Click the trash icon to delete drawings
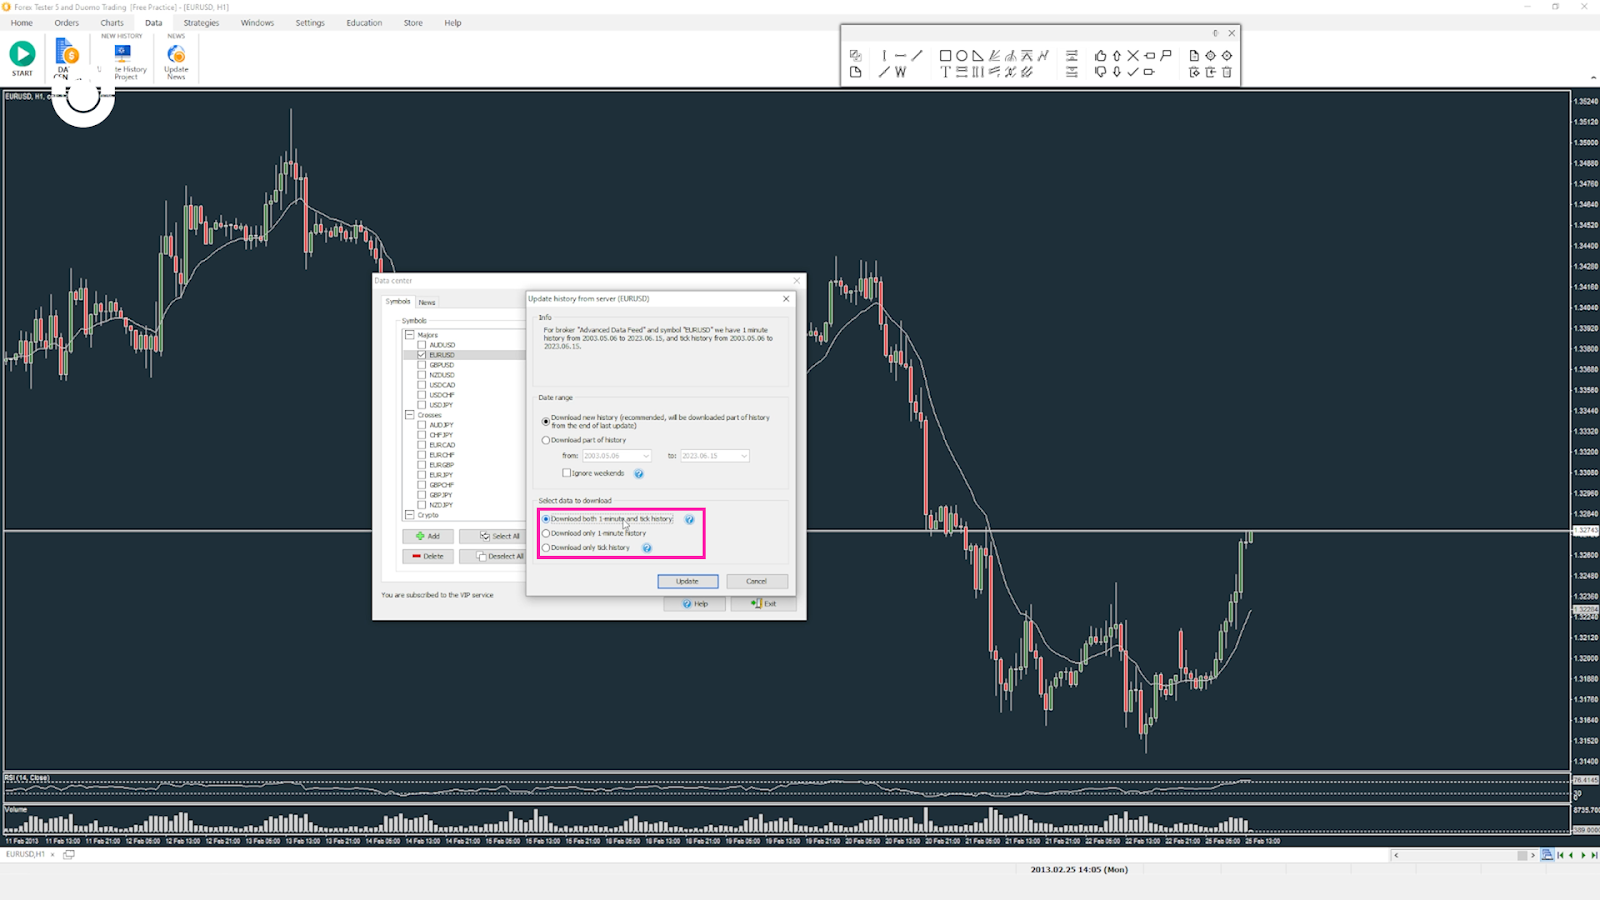Viewport: 1600px width, 900px height. [1227, 72]
